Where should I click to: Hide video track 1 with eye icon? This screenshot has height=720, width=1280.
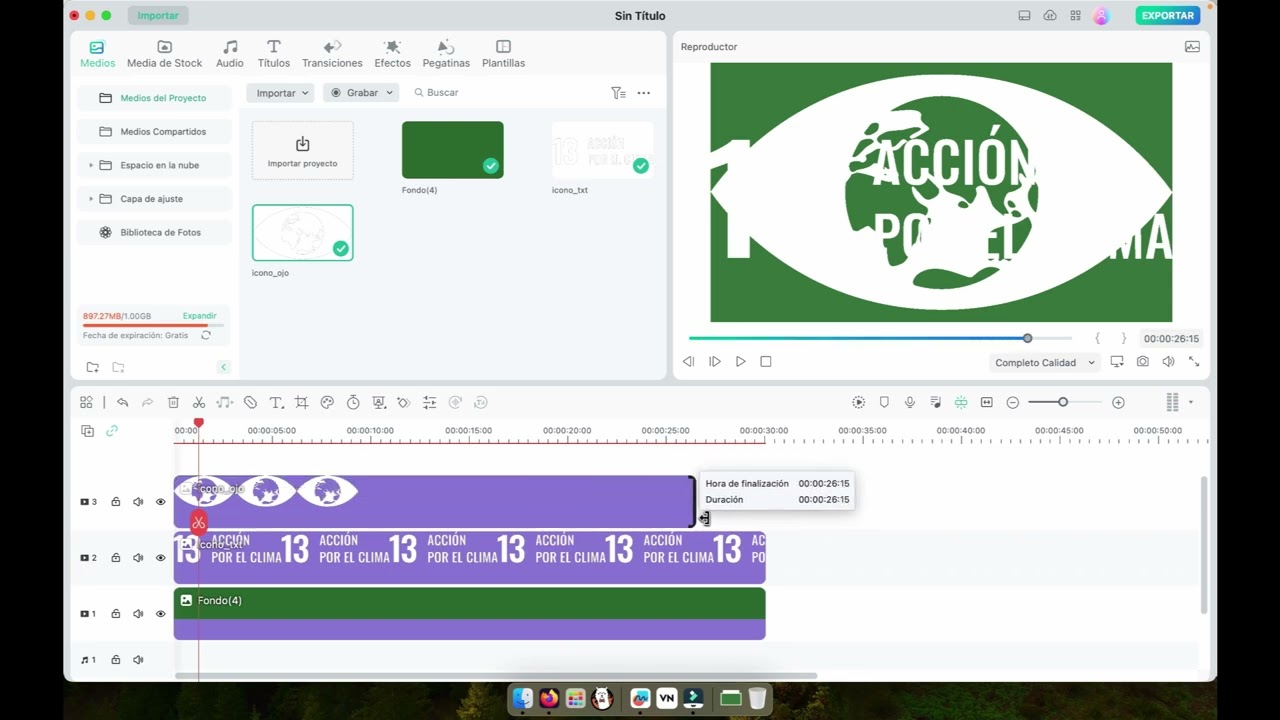160,614
